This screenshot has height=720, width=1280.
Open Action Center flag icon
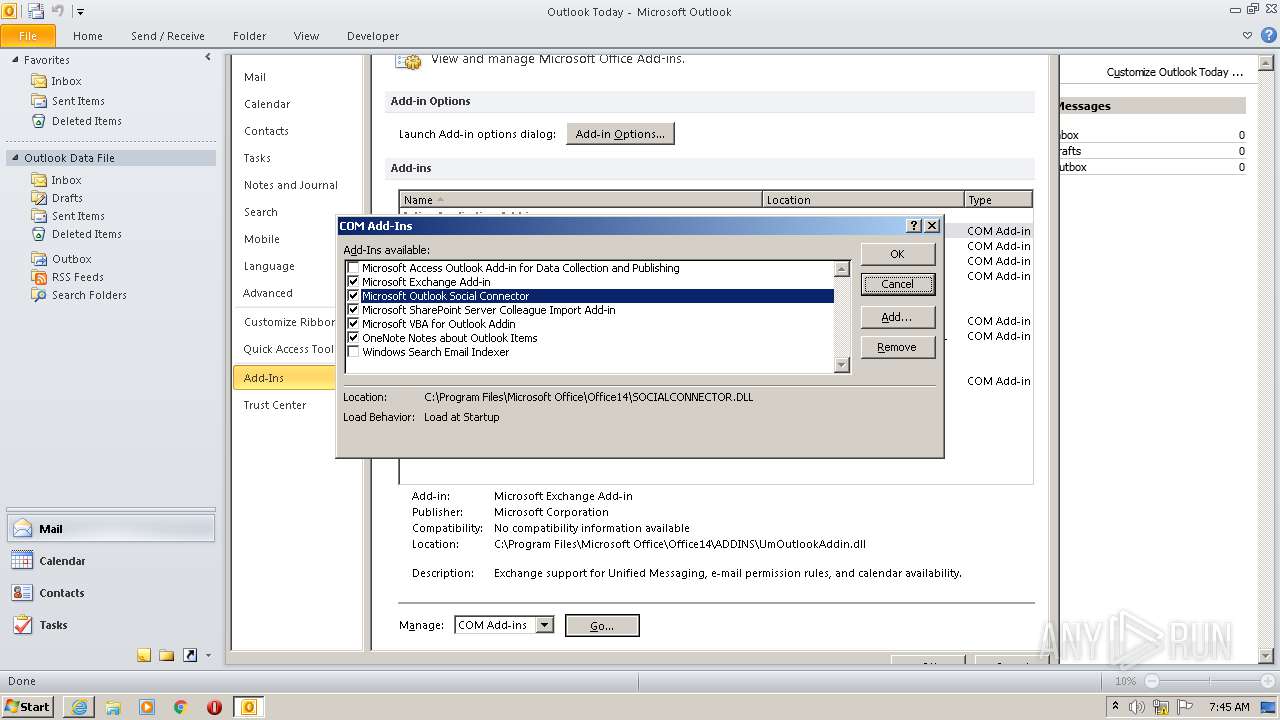pyautogui.click(x=1185, y=707)
